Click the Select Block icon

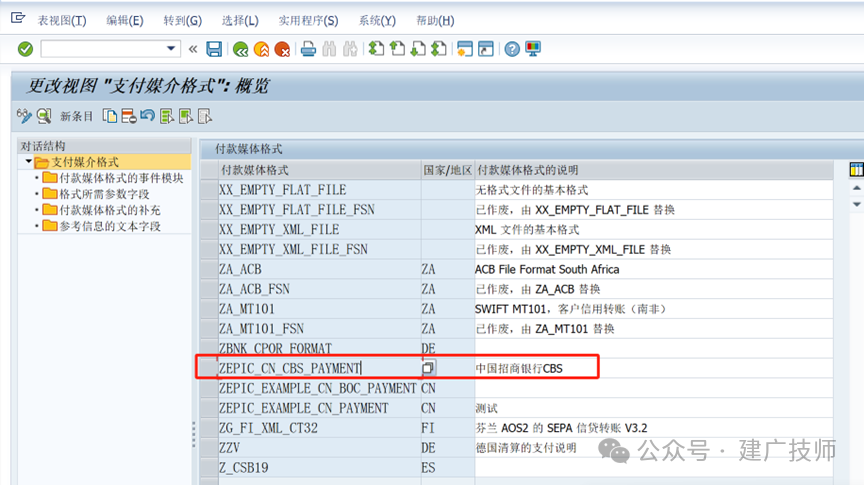coord(186,116)
